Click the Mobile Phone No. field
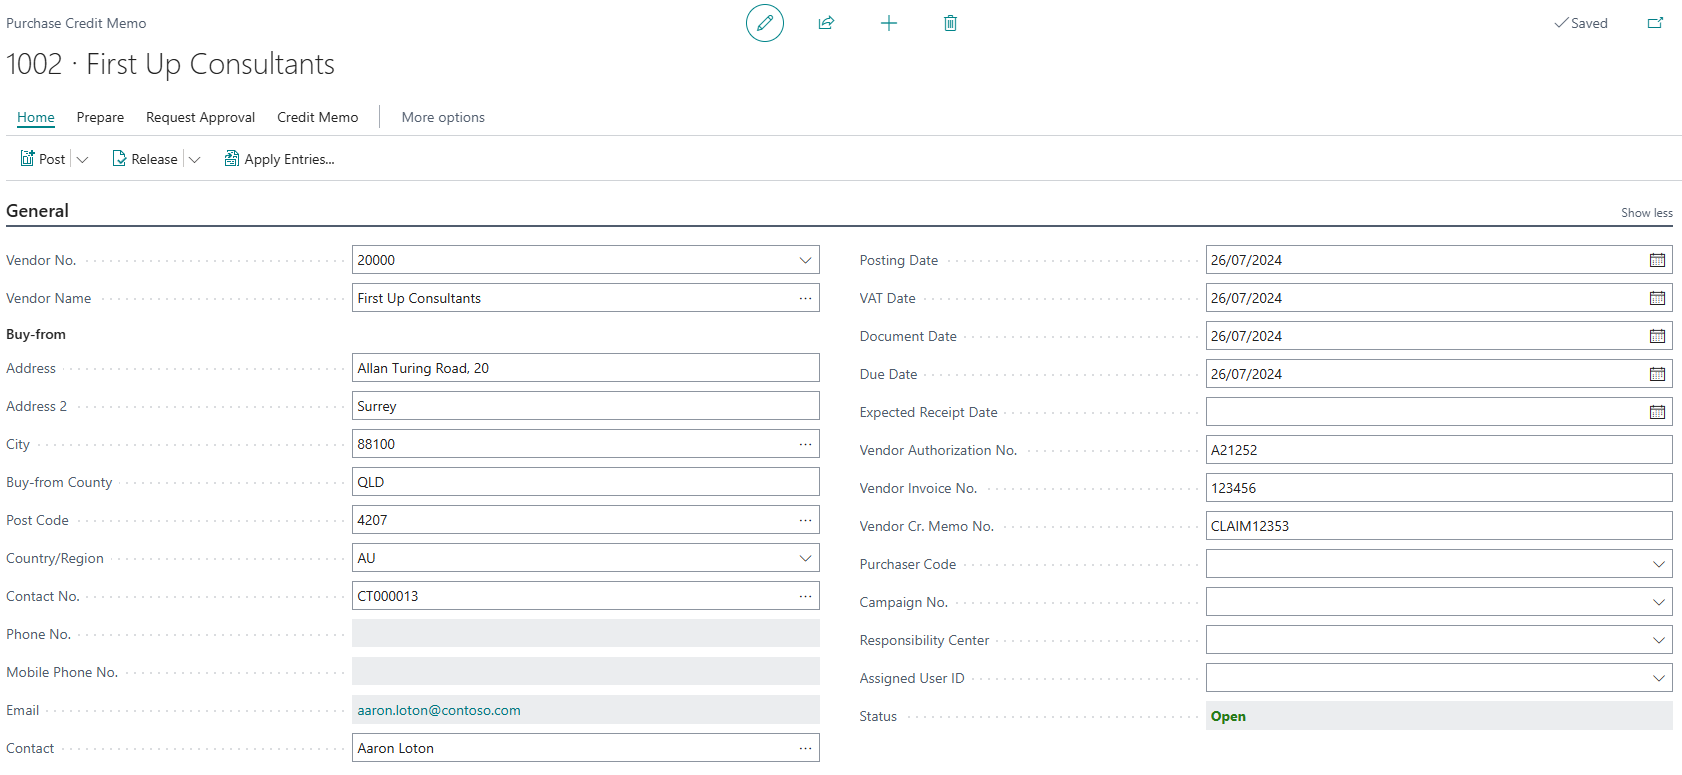1682x775 pixels. [x=586, y=672]
